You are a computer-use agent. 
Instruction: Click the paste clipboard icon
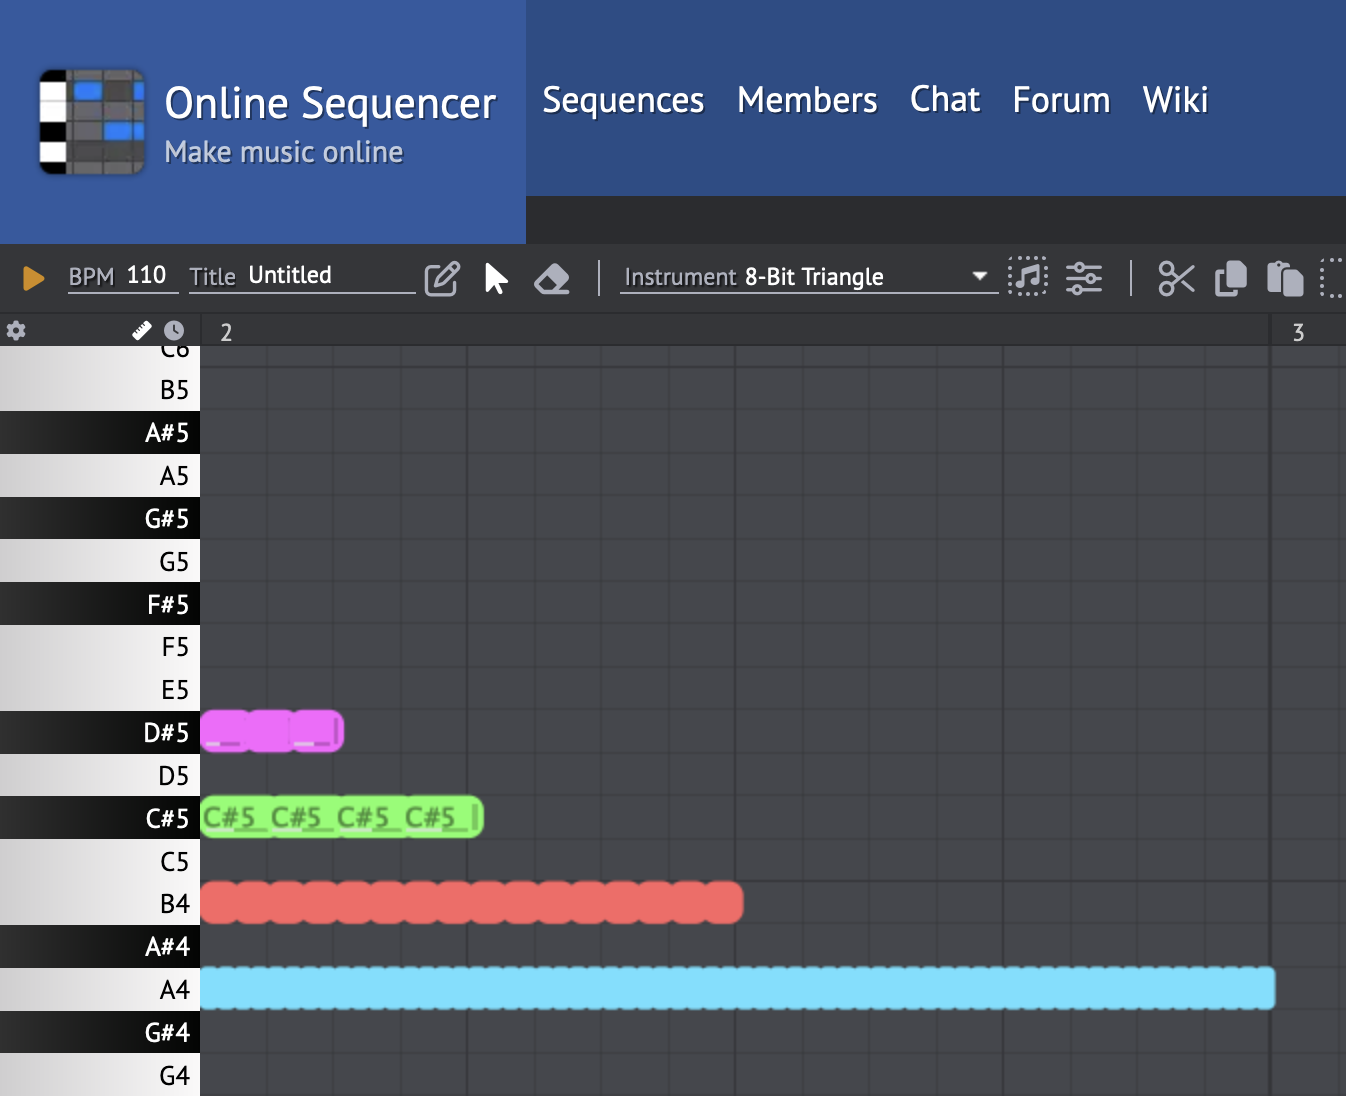tap(1284, 279)
